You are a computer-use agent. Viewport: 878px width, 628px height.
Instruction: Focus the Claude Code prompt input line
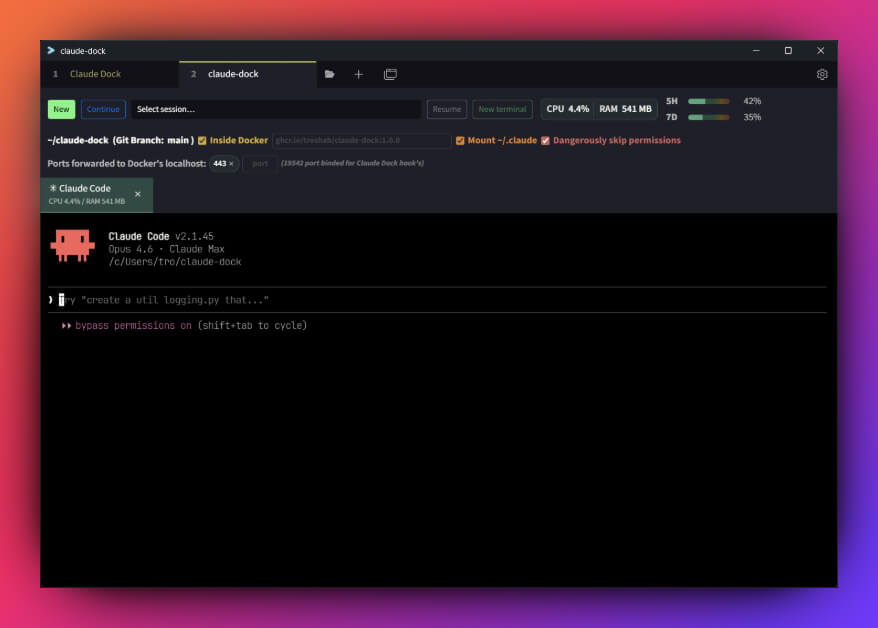tap(437, 300)
